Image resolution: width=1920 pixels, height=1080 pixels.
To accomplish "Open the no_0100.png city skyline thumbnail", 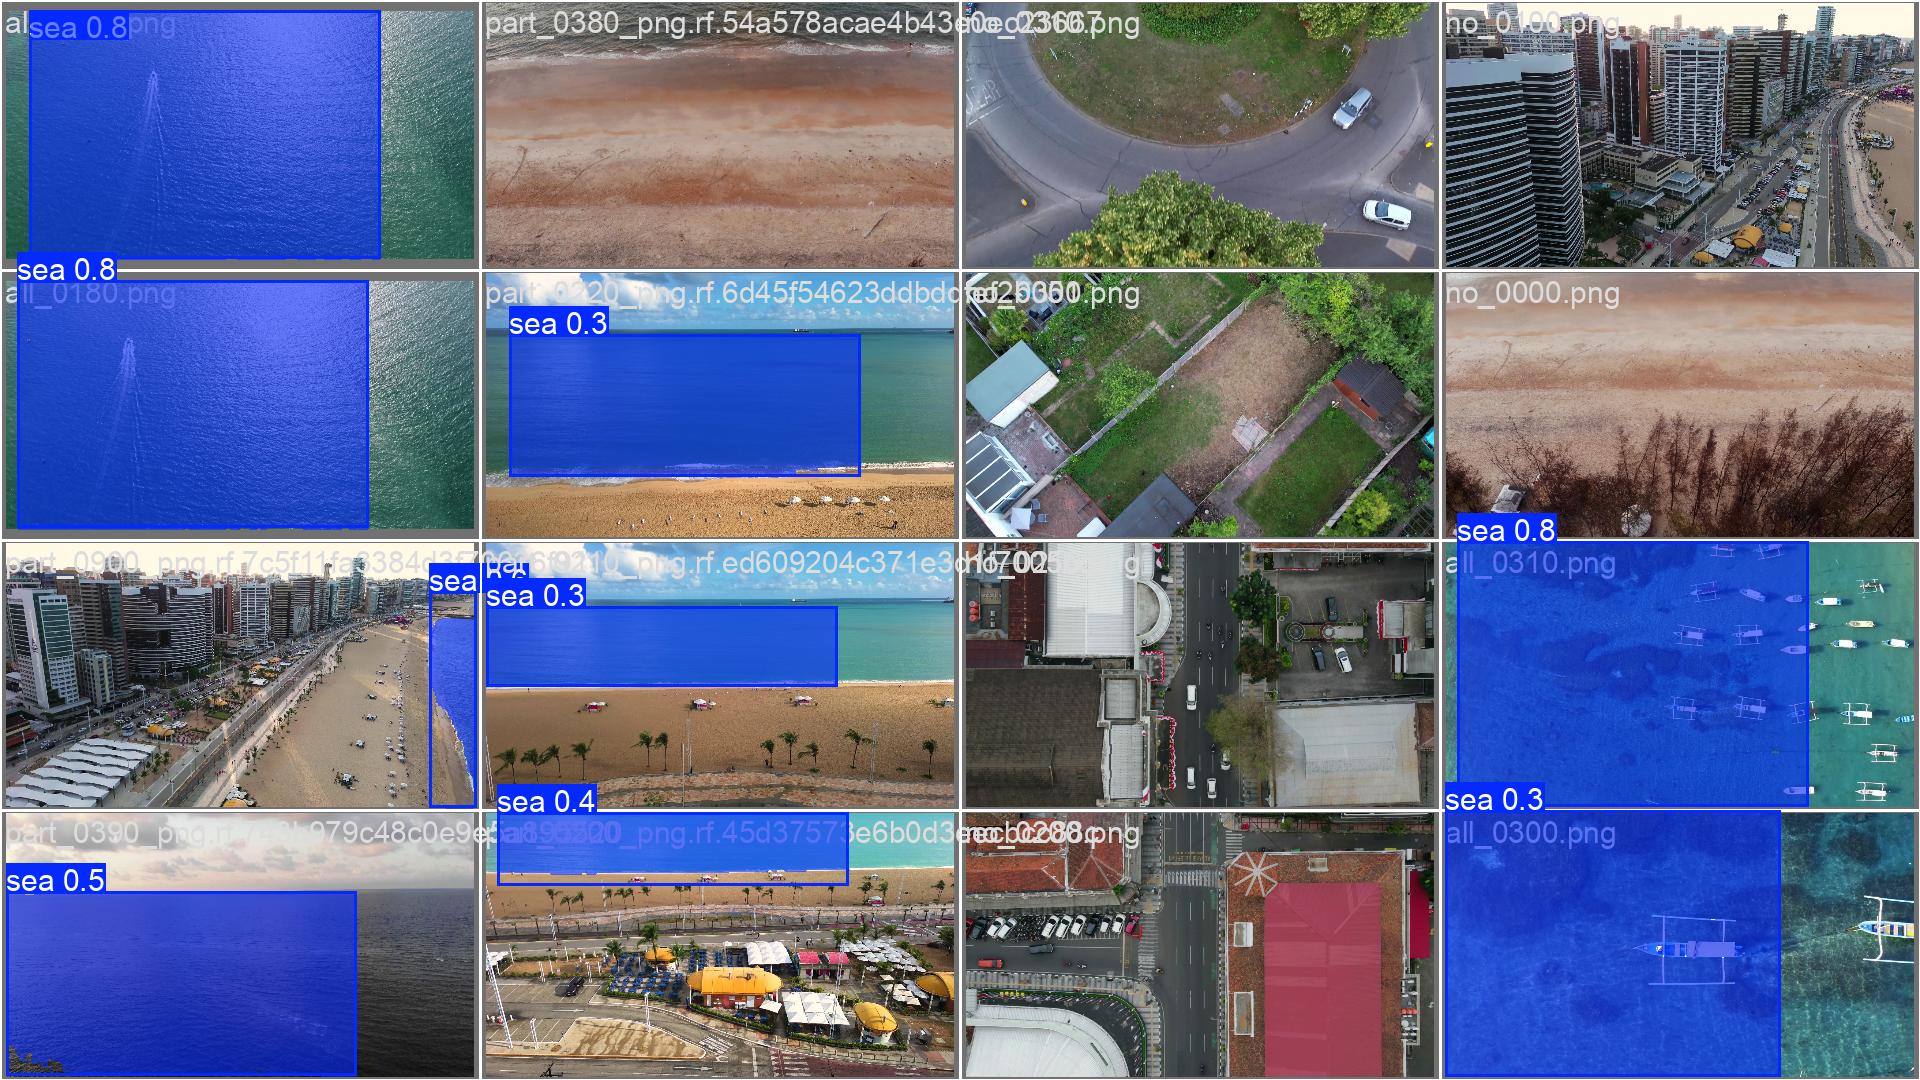I will pyautogui.click(x=1678, y=135).
